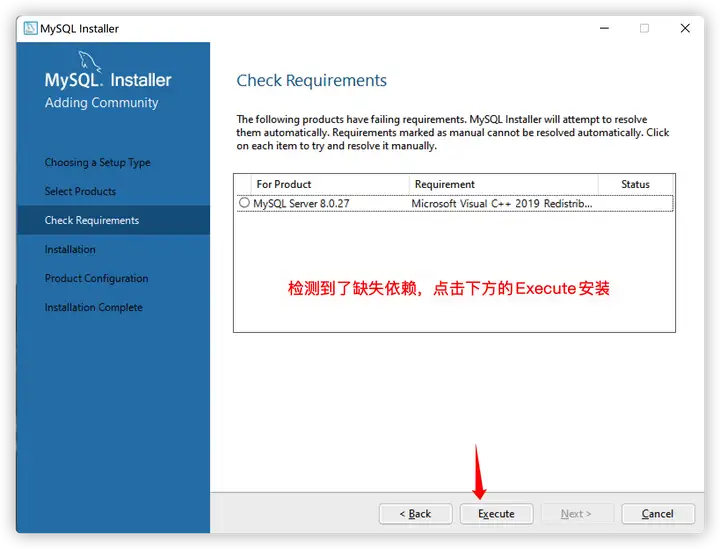
Task: Click the greyed-out Next button
Action: point(577,514)
